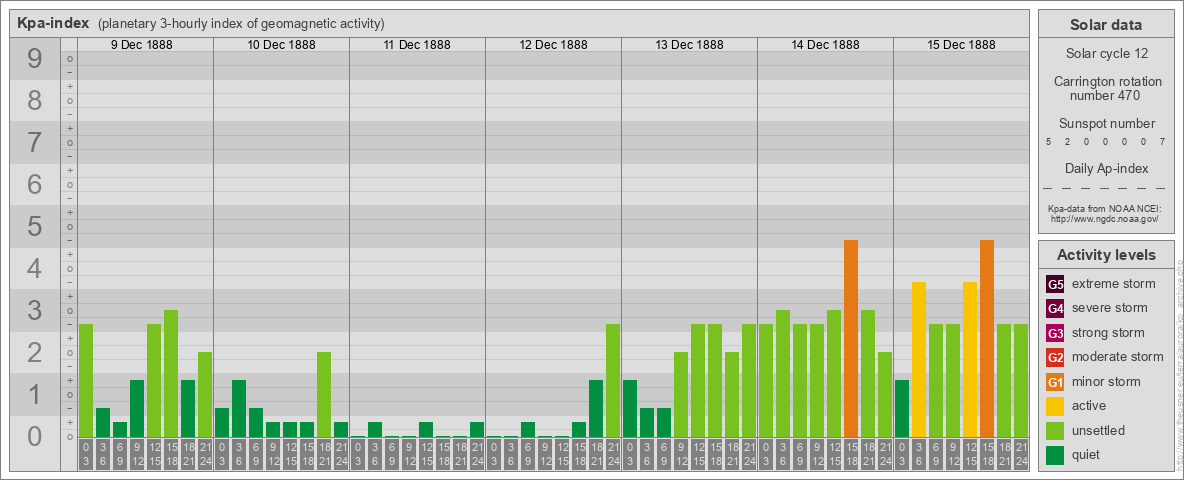This screenshot has height=480, width=1184.
Task: Click the Sunspot number label
Action: pyautogui.click(x=1106, y=123)
